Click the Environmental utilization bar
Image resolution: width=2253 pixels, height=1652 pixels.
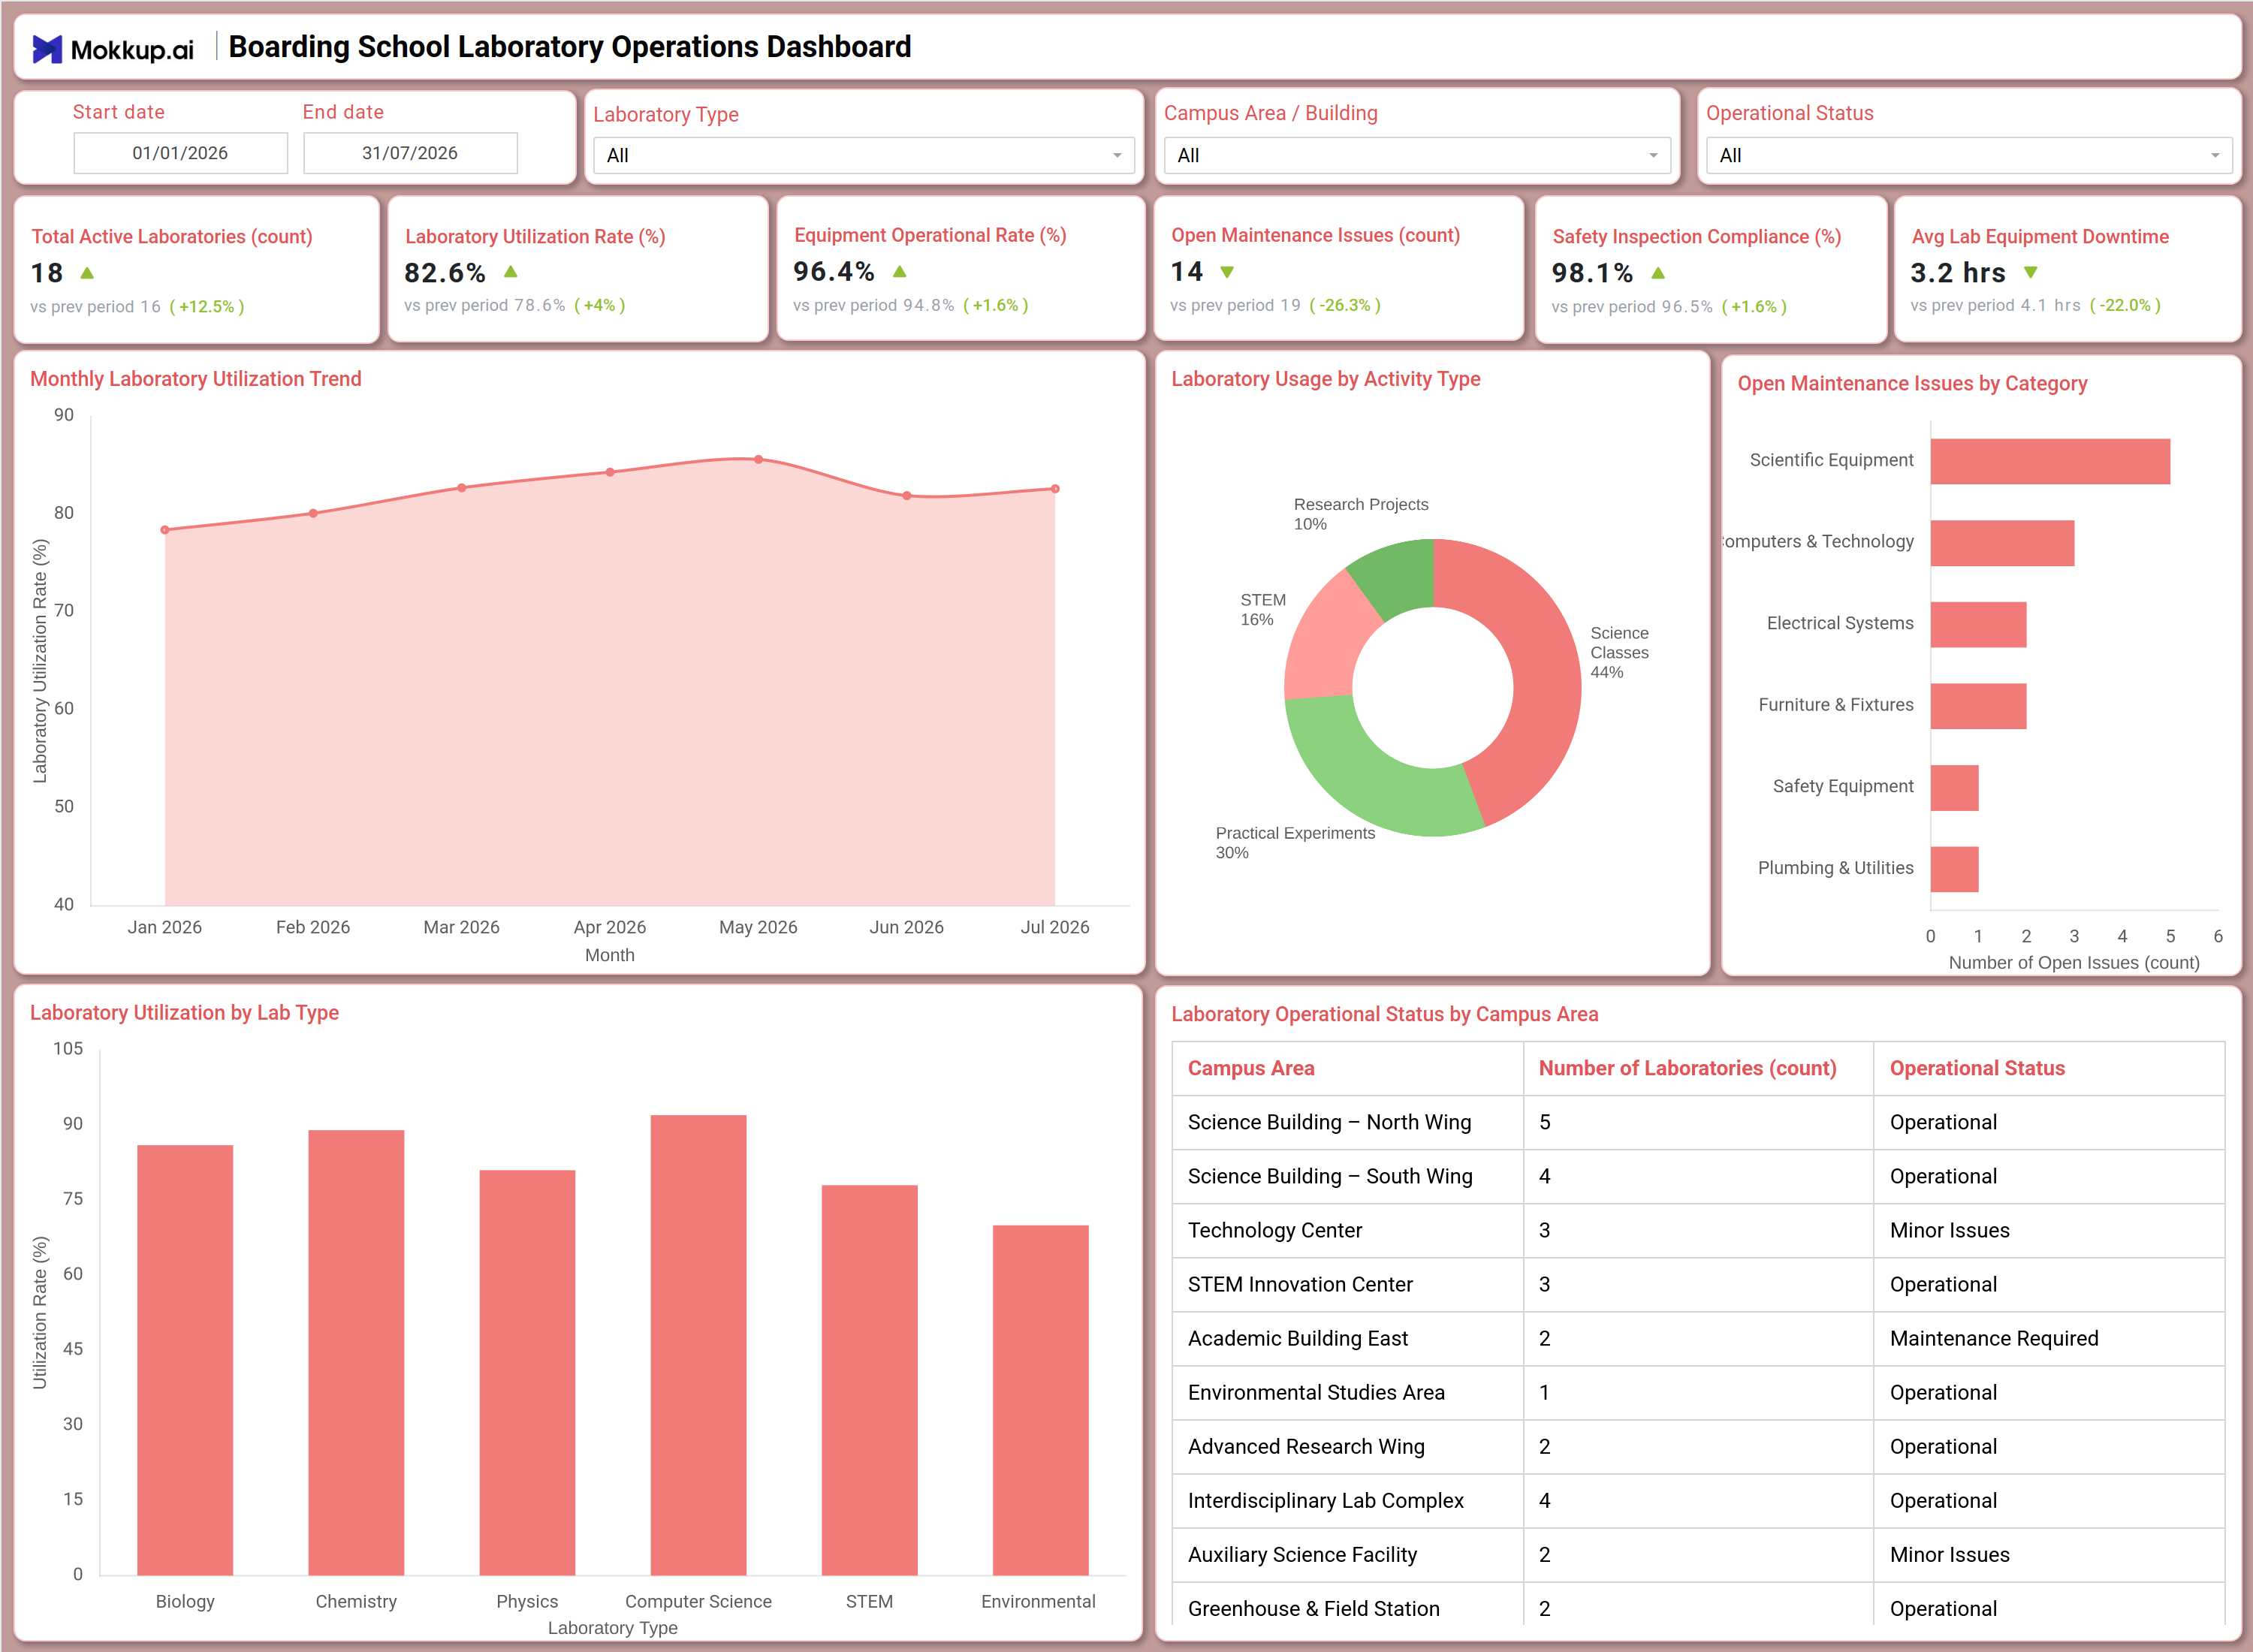(x=1040, y=1400)
